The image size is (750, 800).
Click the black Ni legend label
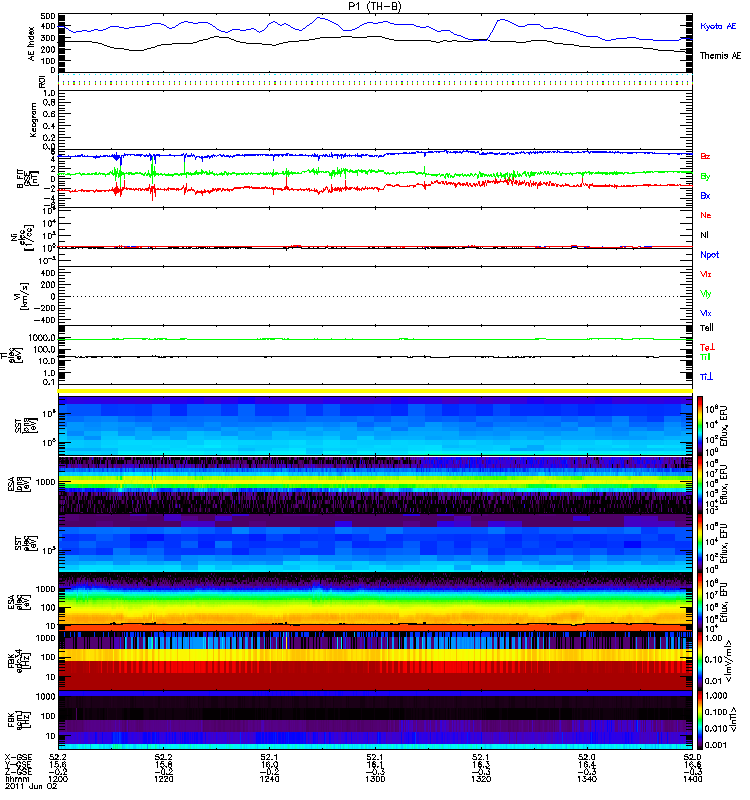pyautogui.click(x=705, y=235)
